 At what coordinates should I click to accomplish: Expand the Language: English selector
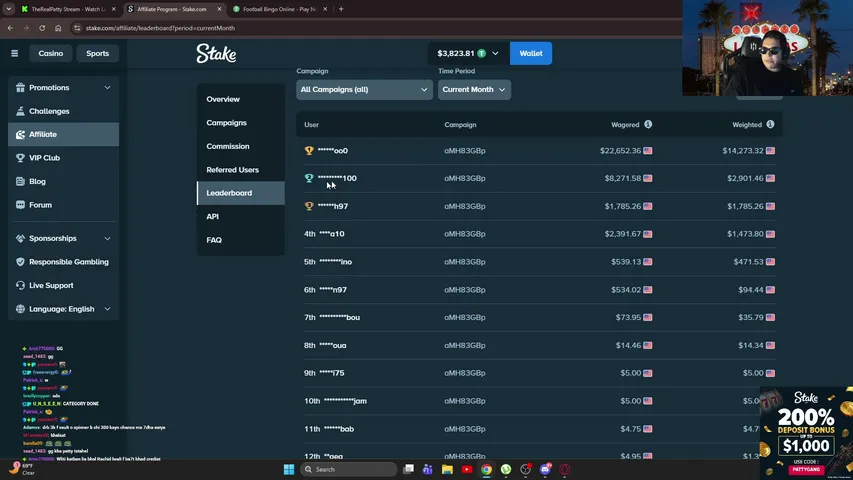click(107, 309)
